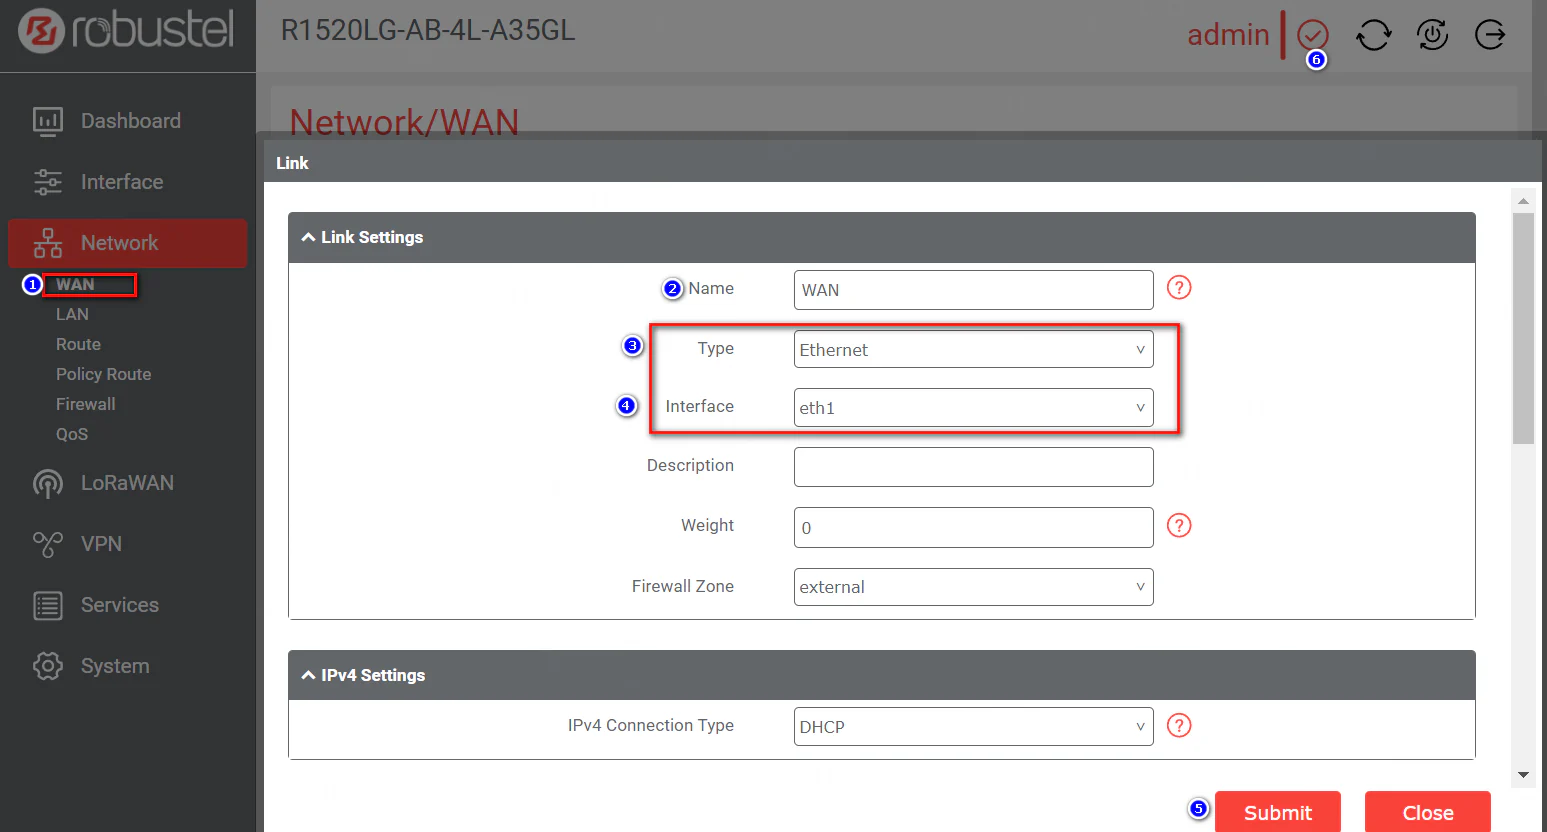Click the reboot power icon in header
This screenshot has height=832, width=1547.
(1432, 35)
